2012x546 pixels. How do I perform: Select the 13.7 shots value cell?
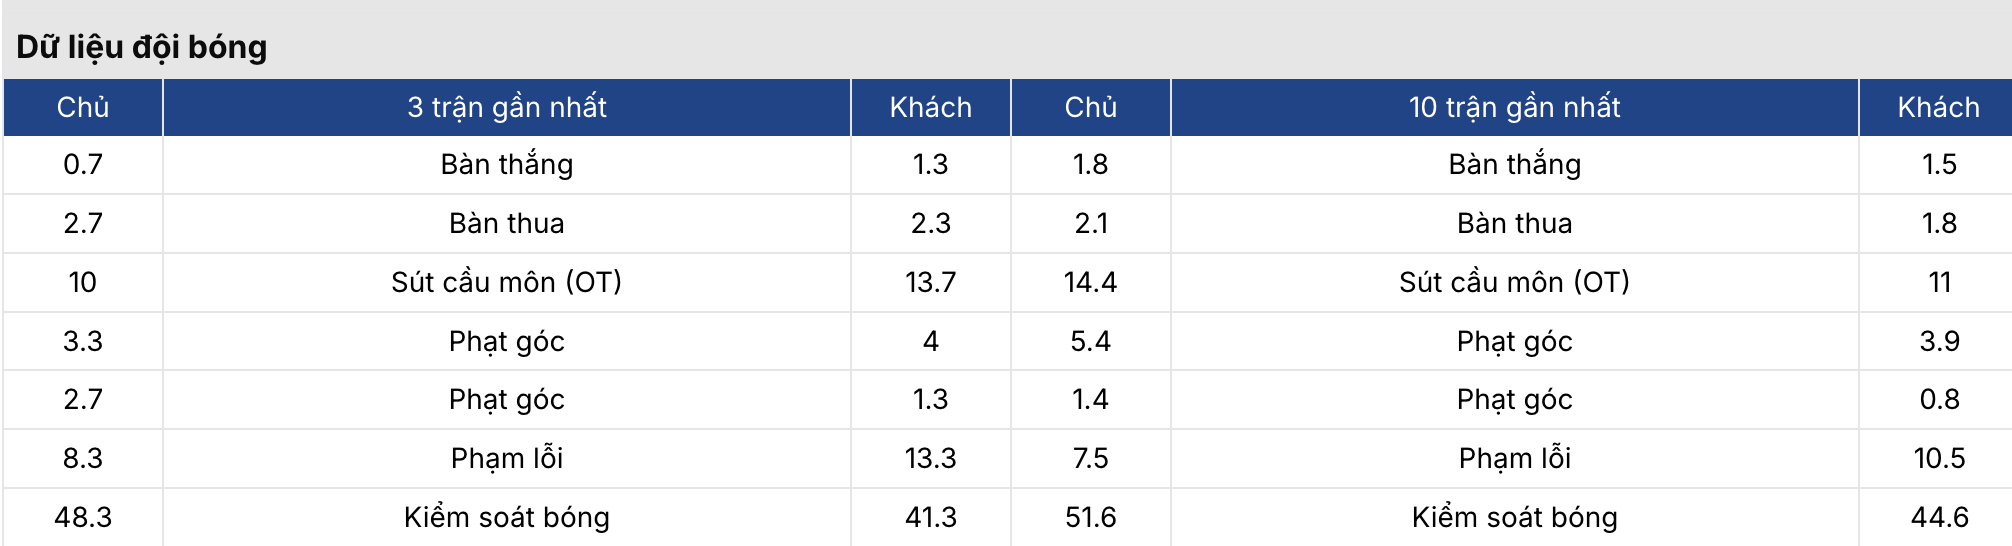coord(930,282)
